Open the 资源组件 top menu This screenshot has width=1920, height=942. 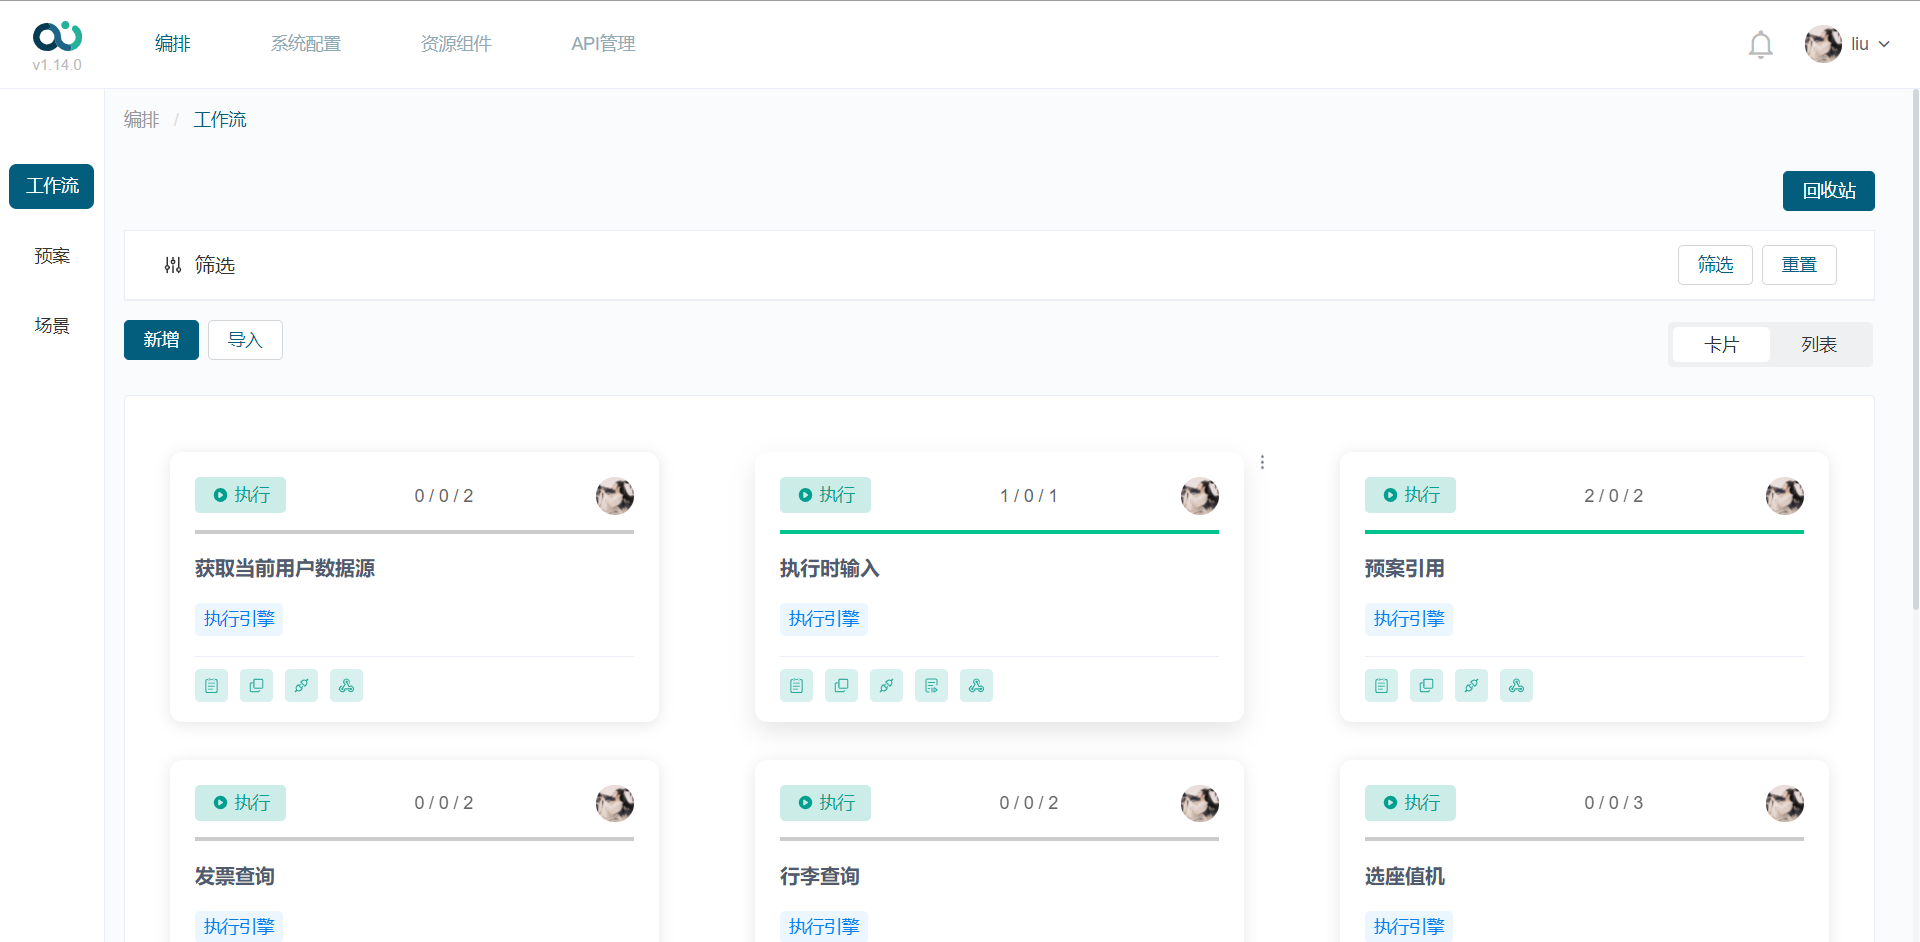tap(456, 44)
